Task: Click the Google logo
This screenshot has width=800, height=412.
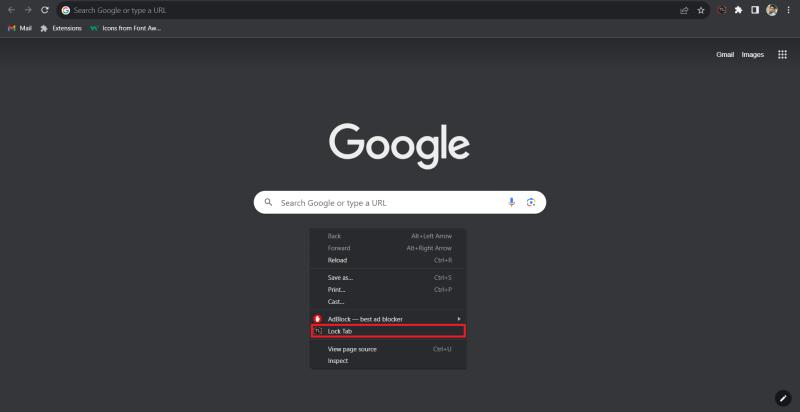Action: tap(399, 146)
